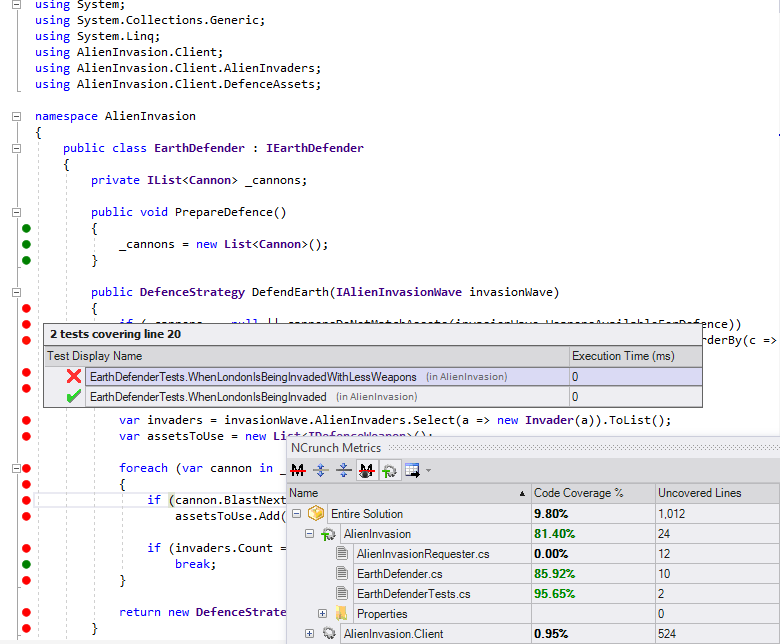Click the AlienInvasion.Client gear icon

(329, 633)
